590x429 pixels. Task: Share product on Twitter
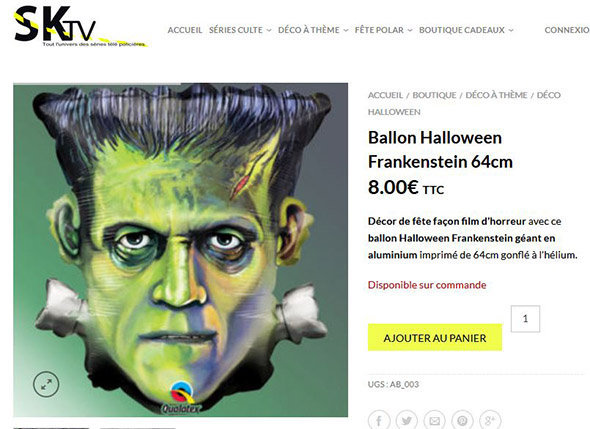coord(406,420)
